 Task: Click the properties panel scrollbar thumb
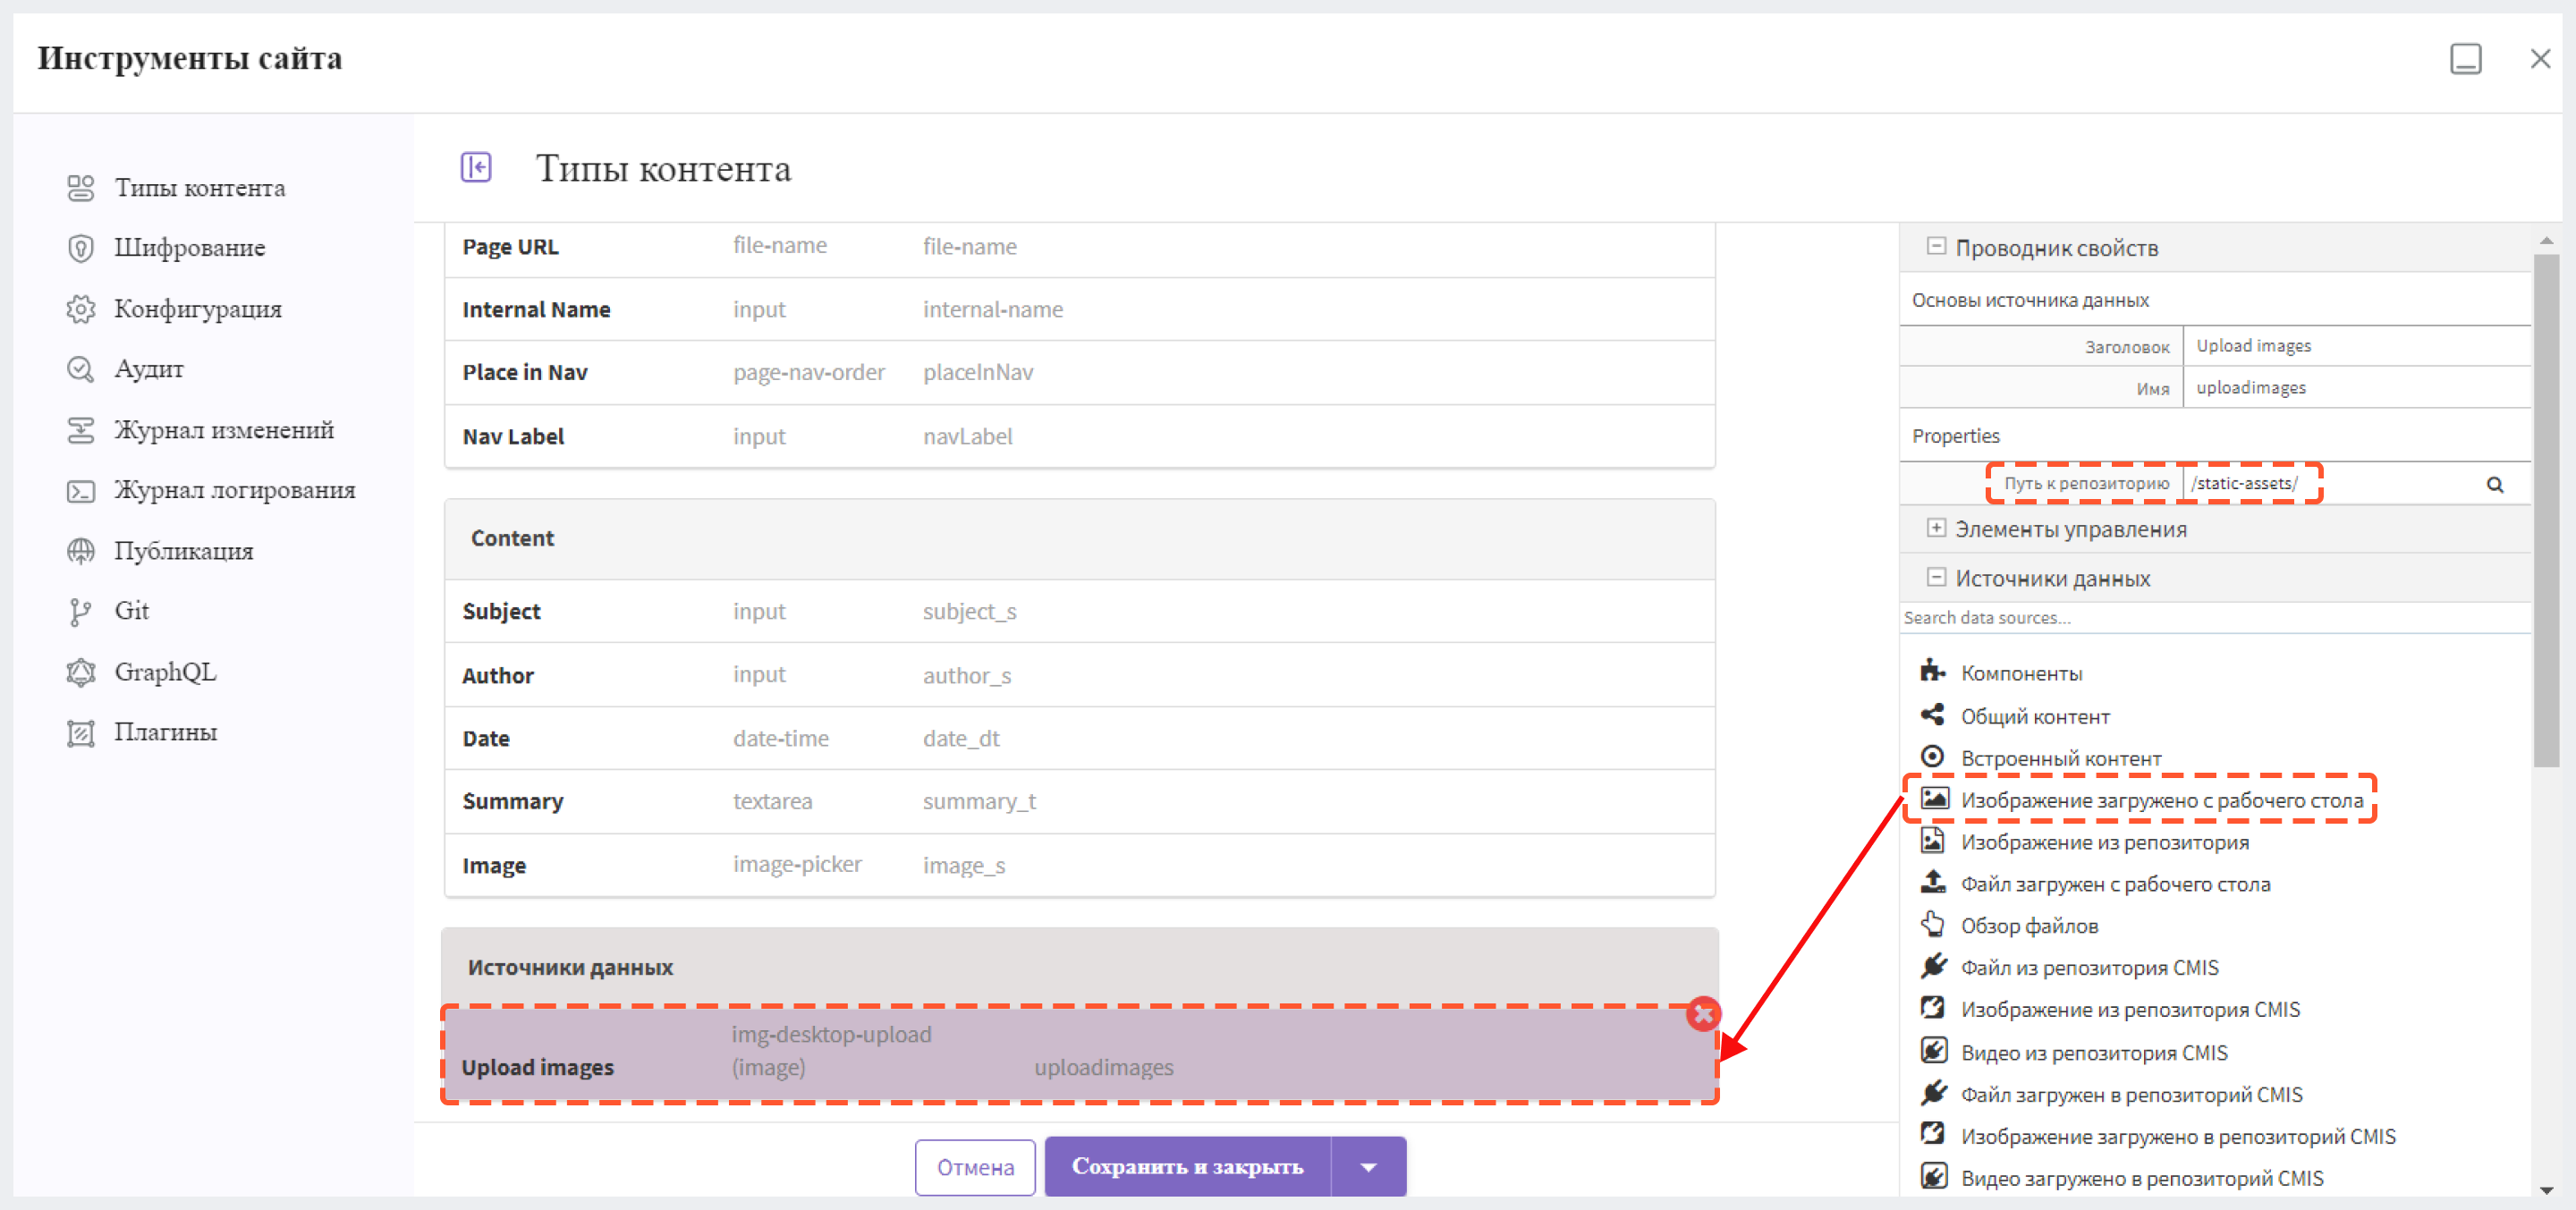pos(2546,510)
